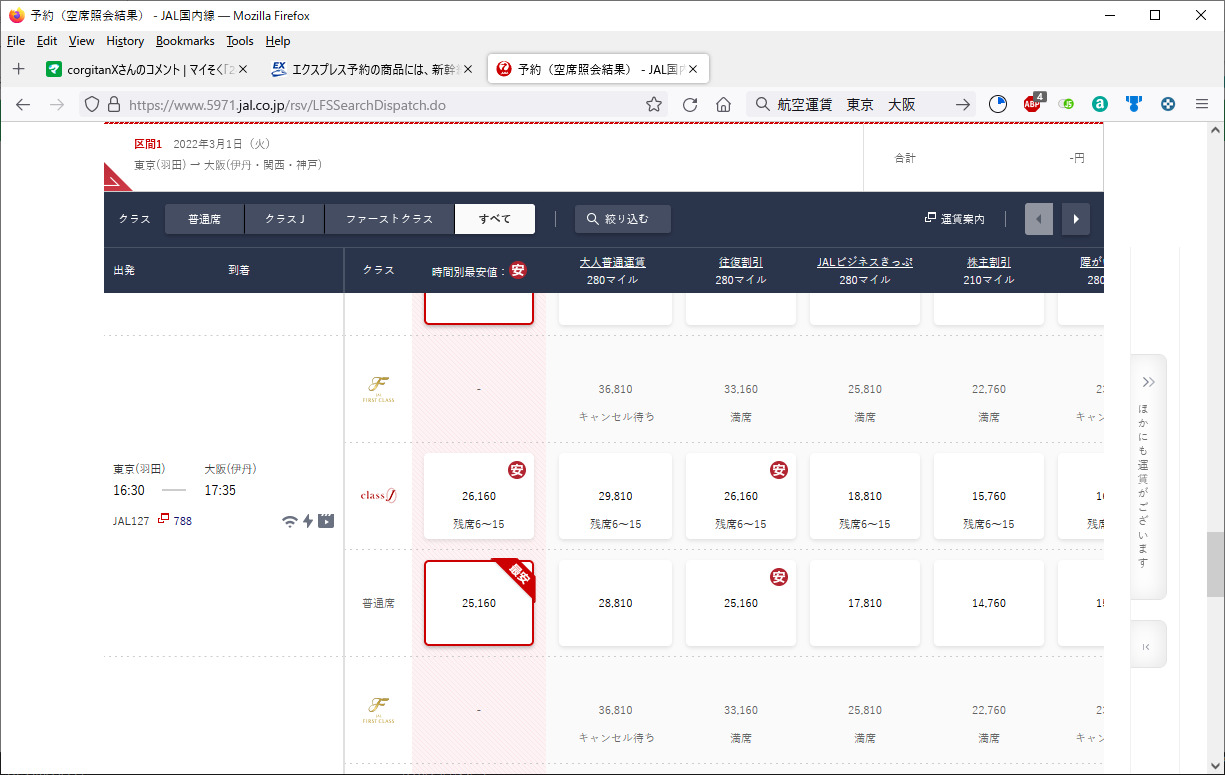The image size is (1225, 775).
Task: Click the Firefox reload page icon
Action: (689, 104)
